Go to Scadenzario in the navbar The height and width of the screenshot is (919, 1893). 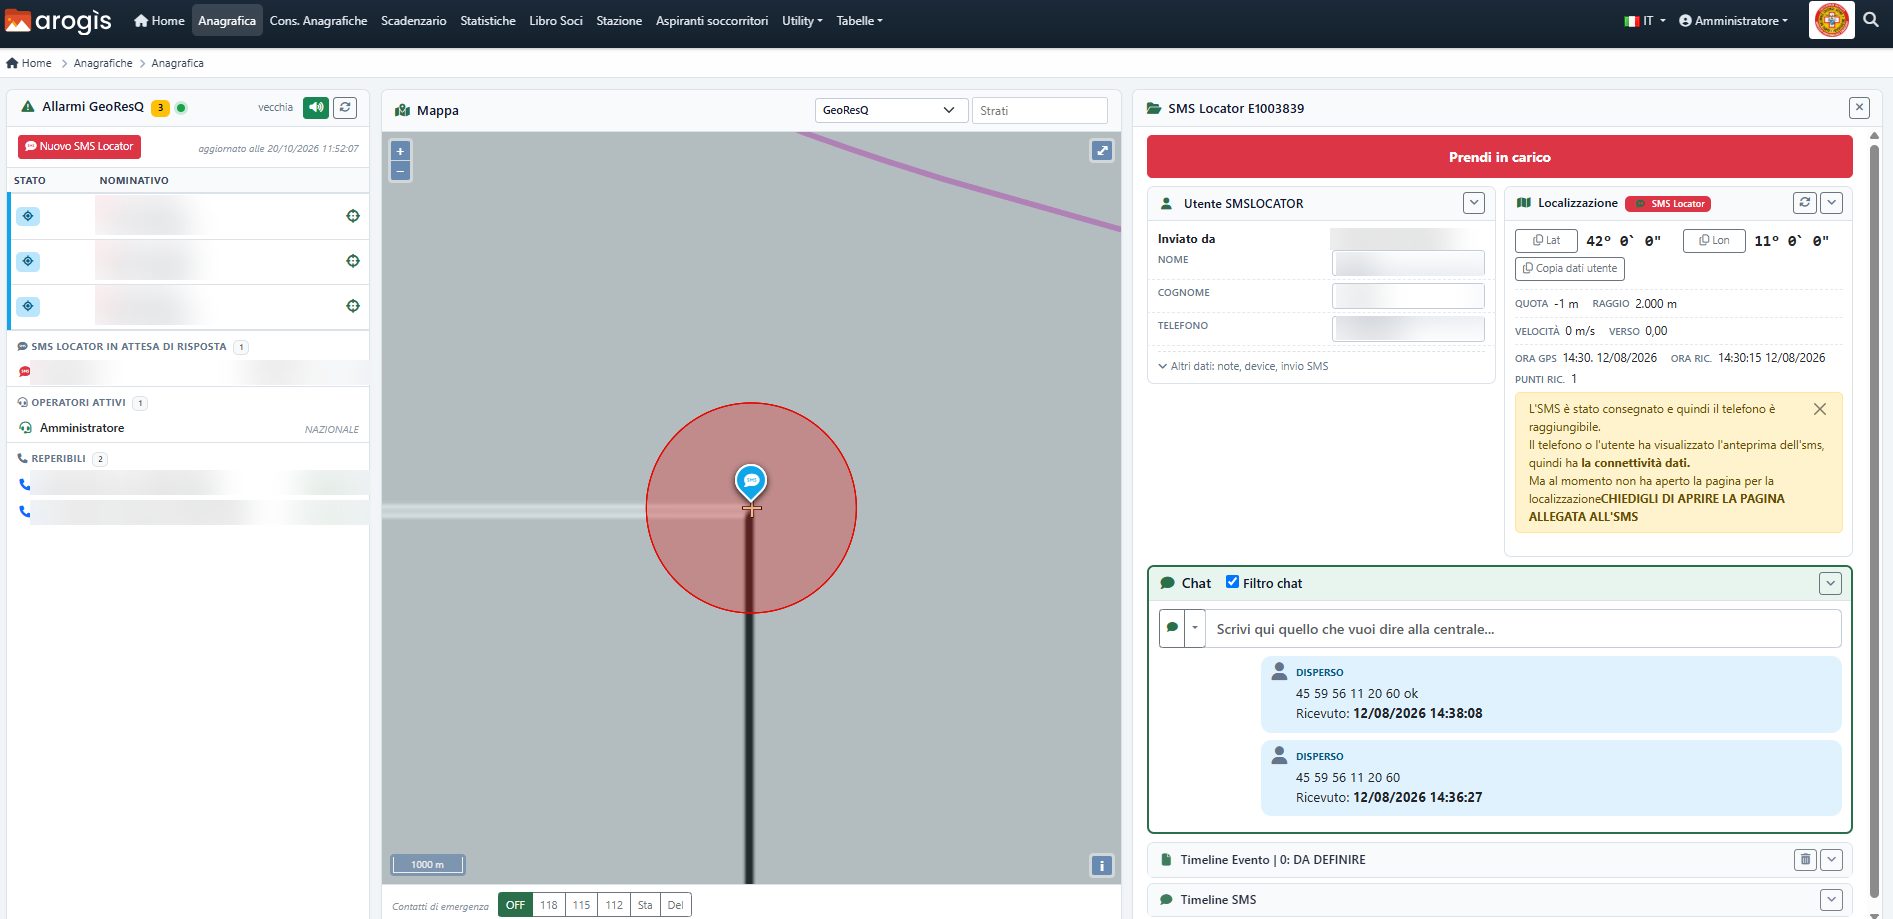[x=414, y=20]
